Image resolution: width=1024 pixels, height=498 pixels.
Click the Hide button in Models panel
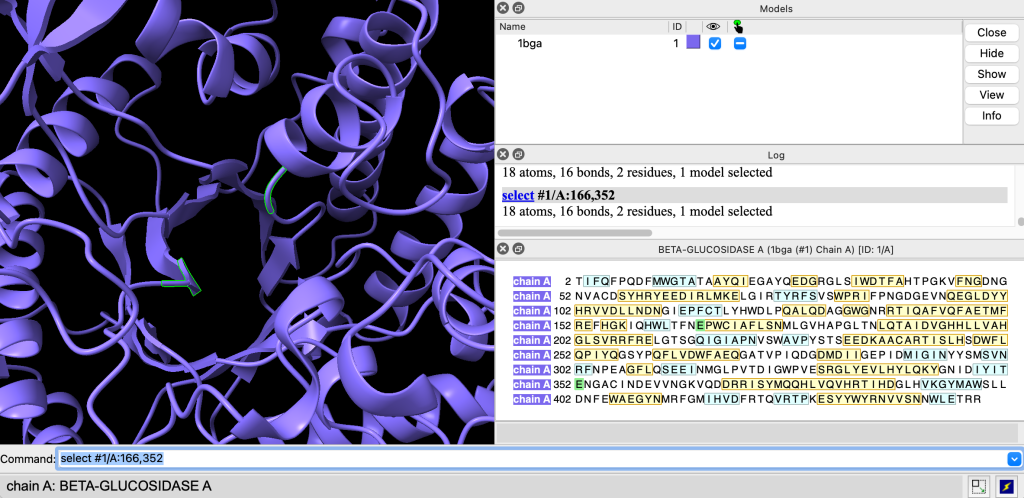tap(991, 54)
